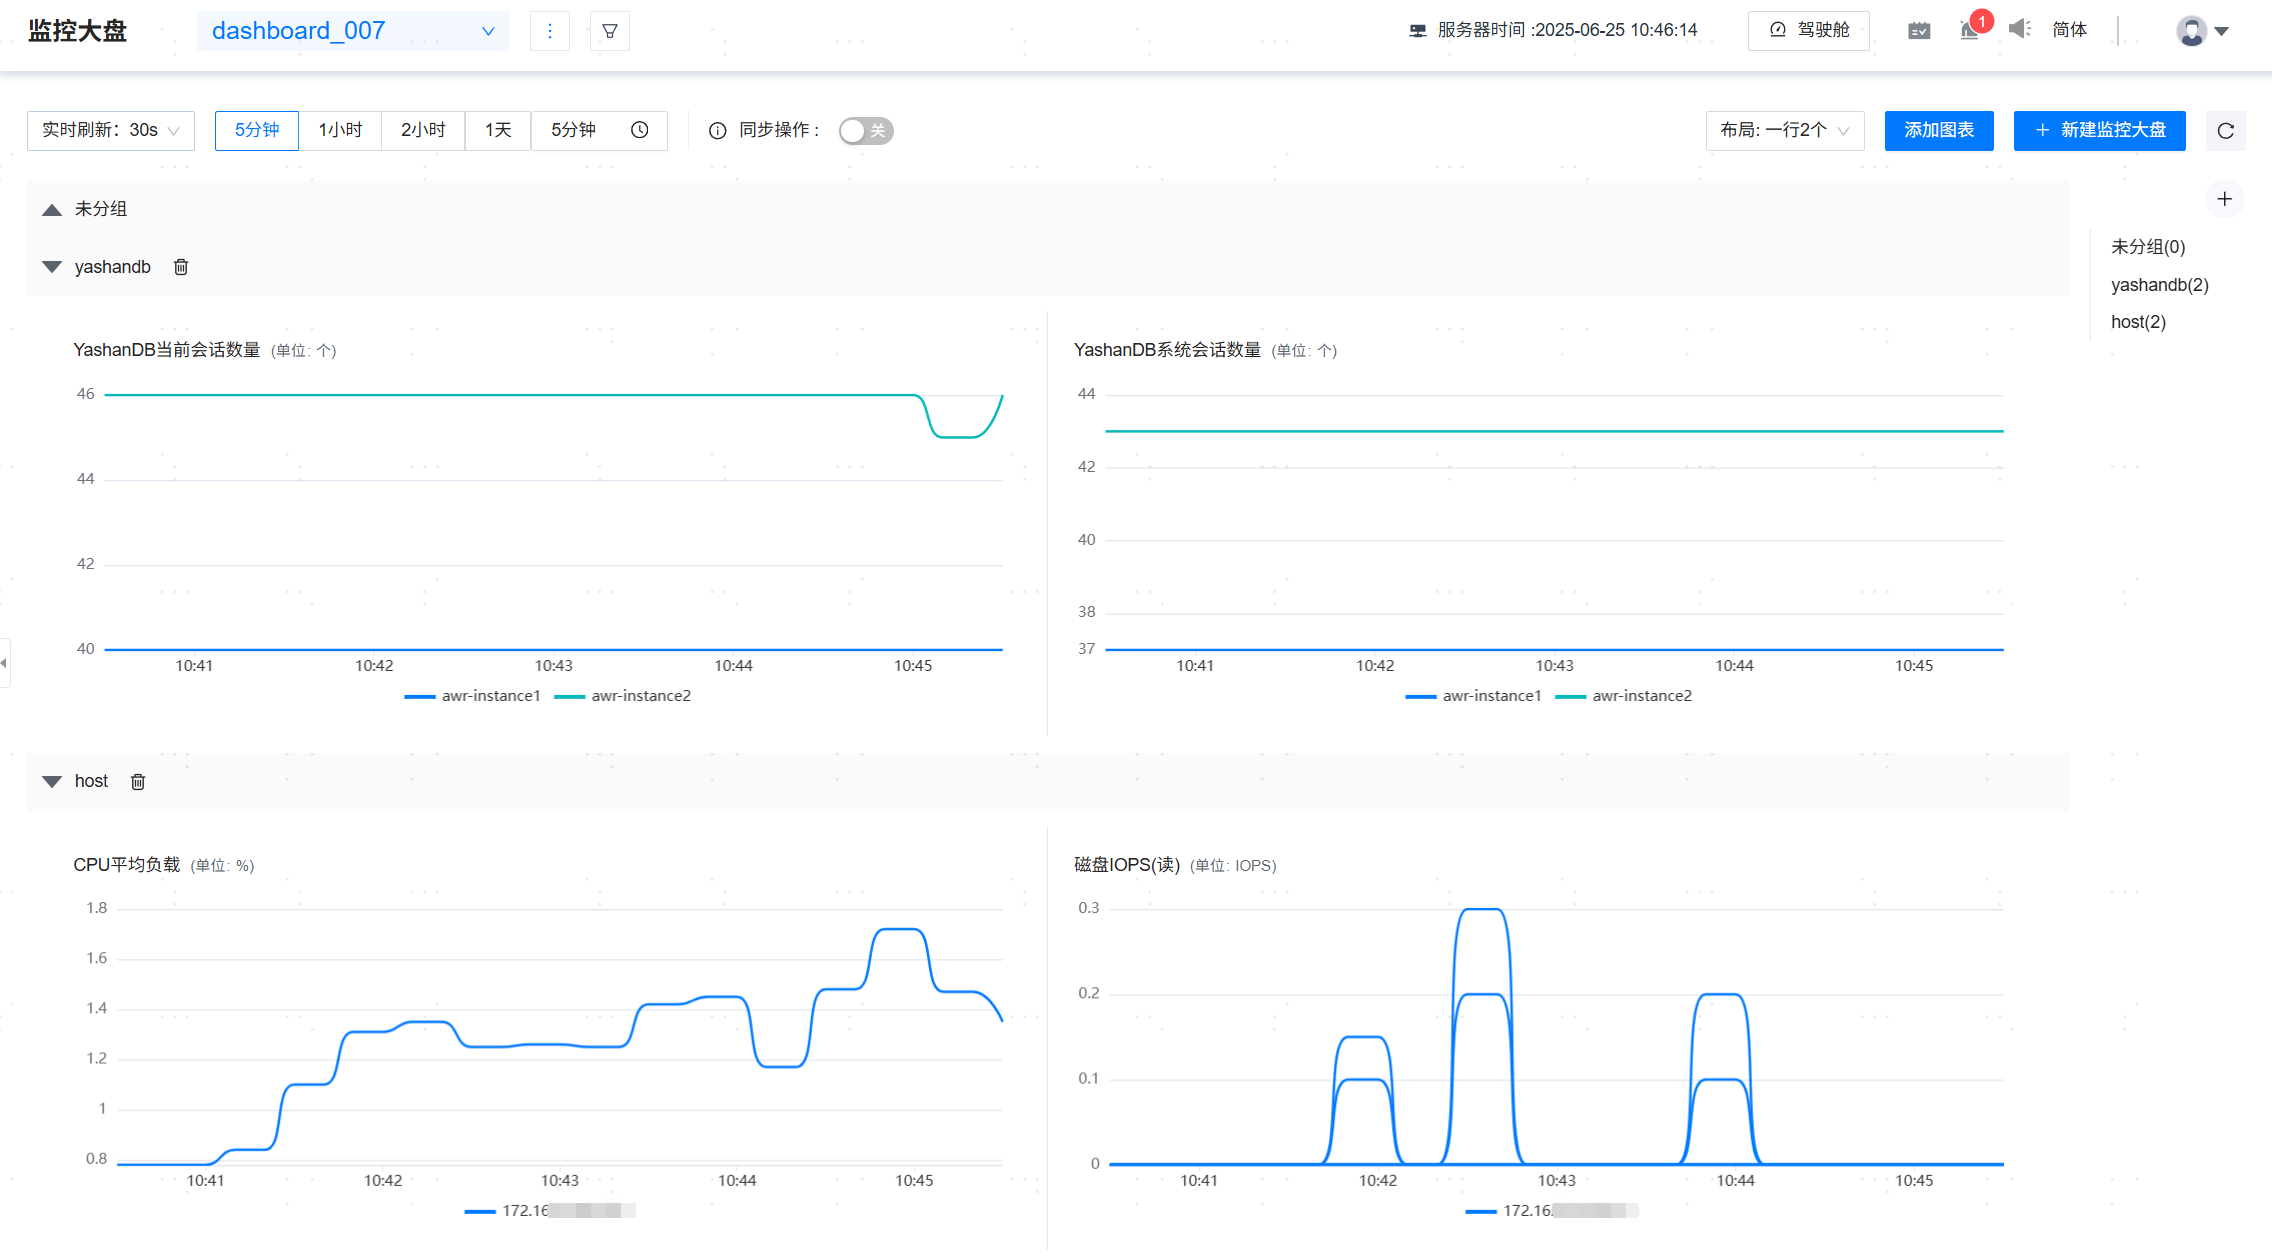Toggle the 同步操作 switch on

coord(865,130)
